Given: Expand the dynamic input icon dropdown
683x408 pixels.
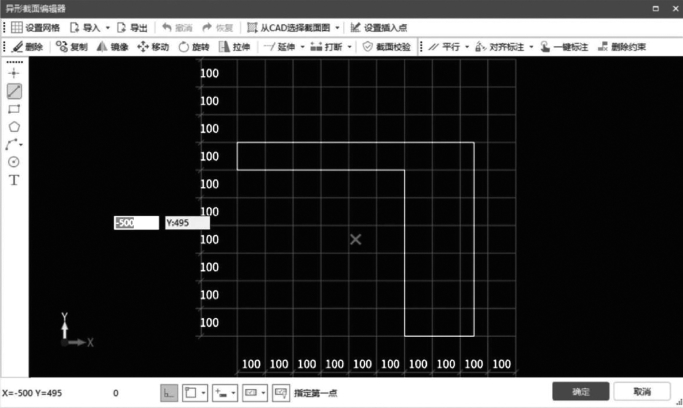Looking at the screenshot, I should pos(264,393).
